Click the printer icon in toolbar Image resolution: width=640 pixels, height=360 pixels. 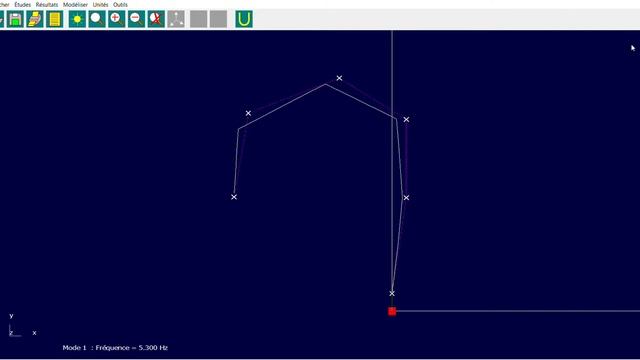(x=35, y=19)
